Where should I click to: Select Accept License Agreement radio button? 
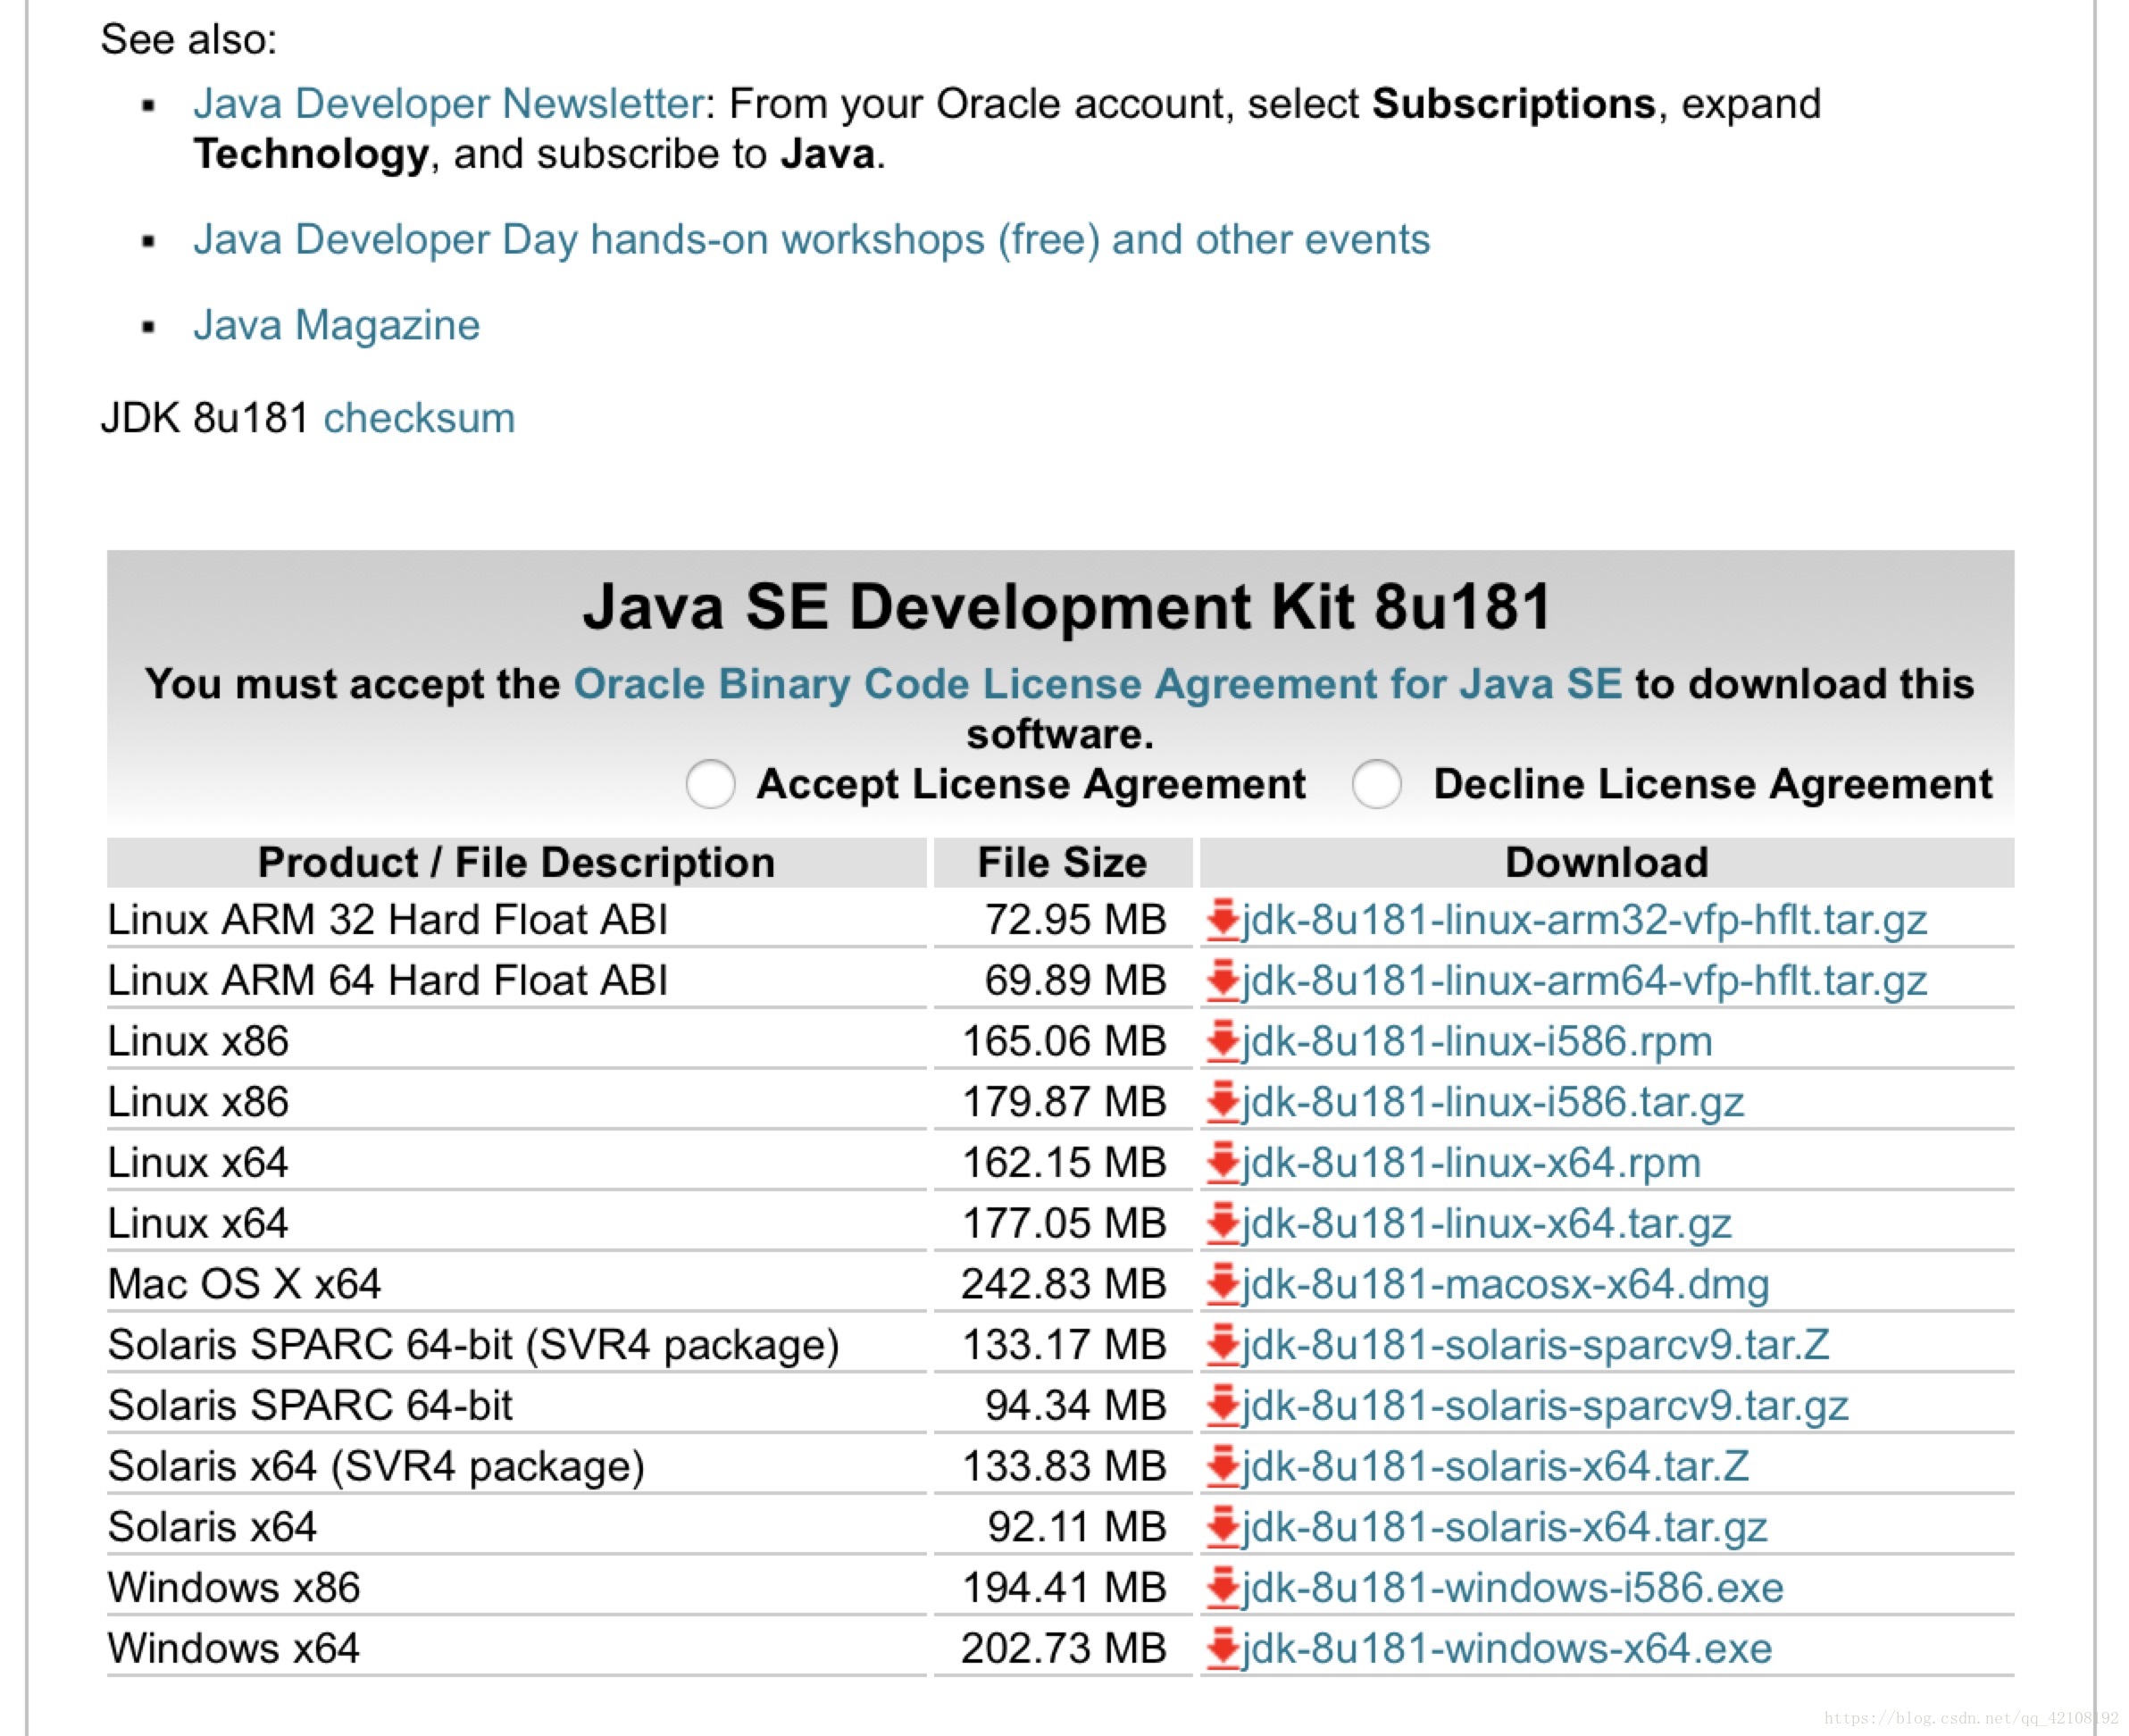click(x=710, y=783)
